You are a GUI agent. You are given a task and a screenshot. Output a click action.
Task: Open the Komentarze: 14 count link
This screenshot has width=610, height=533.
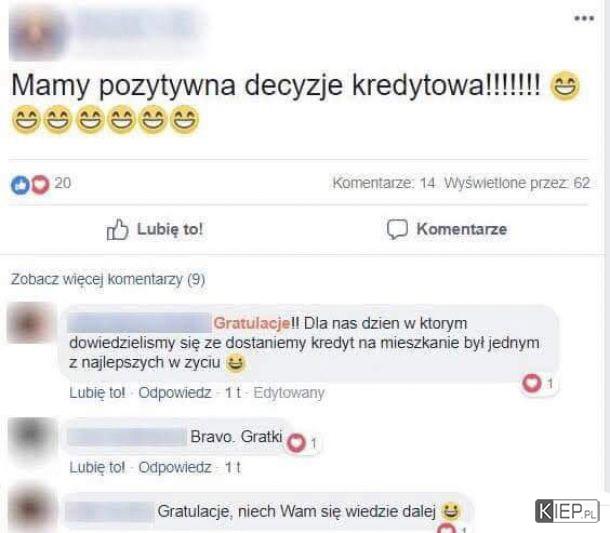(x=384, y=183)
